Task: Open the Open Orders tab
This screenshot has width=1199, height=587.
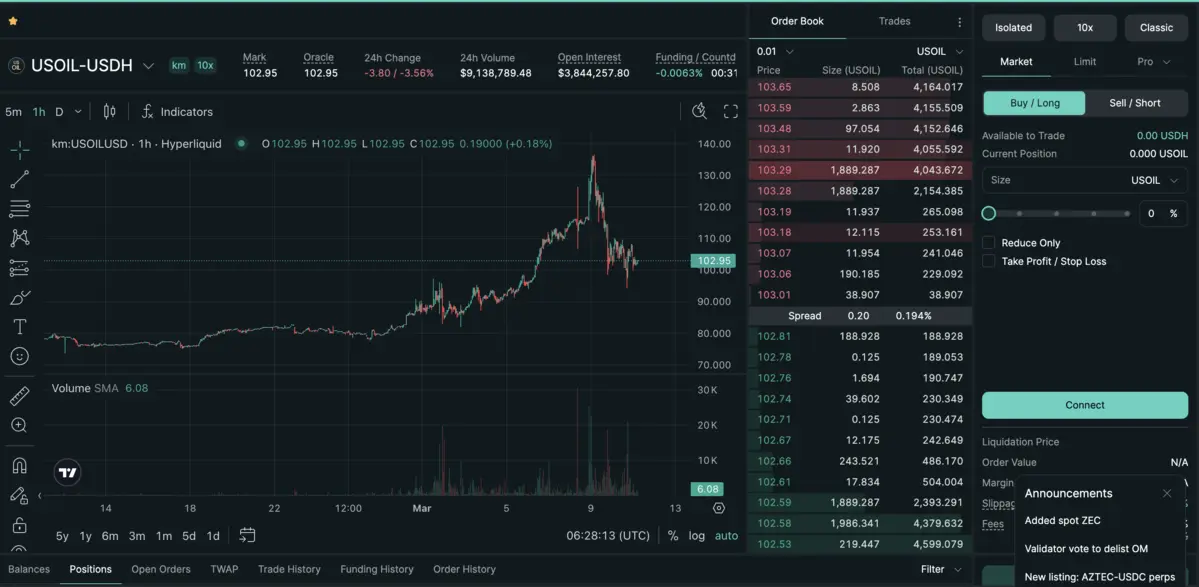Action: 160,569
